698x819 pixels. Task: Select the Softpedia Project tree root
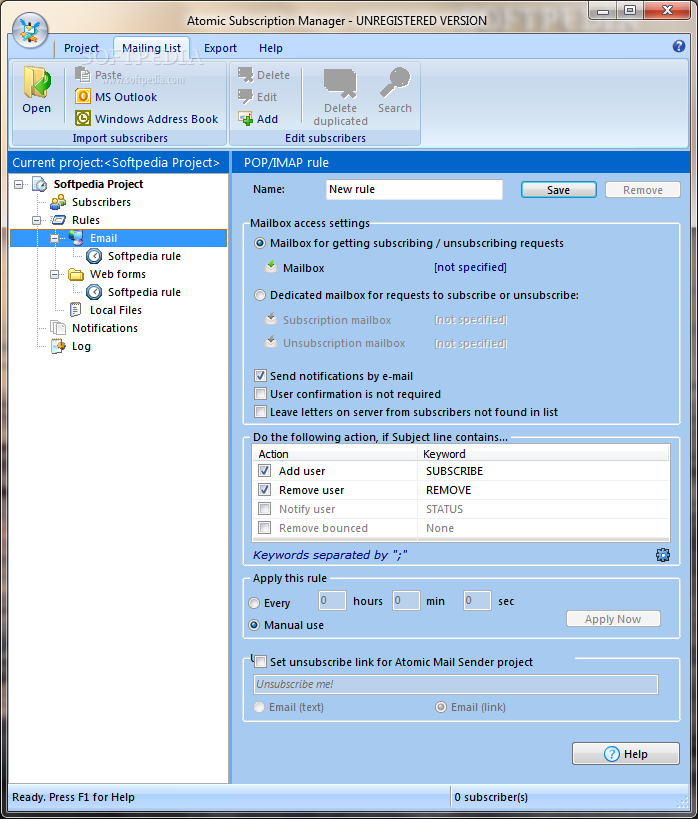(x=98, y=184)
